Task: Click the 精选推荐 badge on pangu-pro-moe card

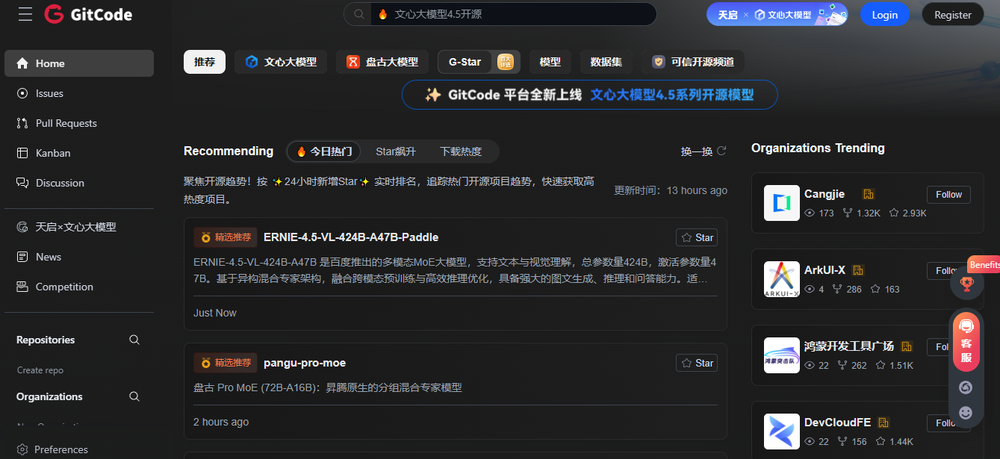Action: click(225, 363)
